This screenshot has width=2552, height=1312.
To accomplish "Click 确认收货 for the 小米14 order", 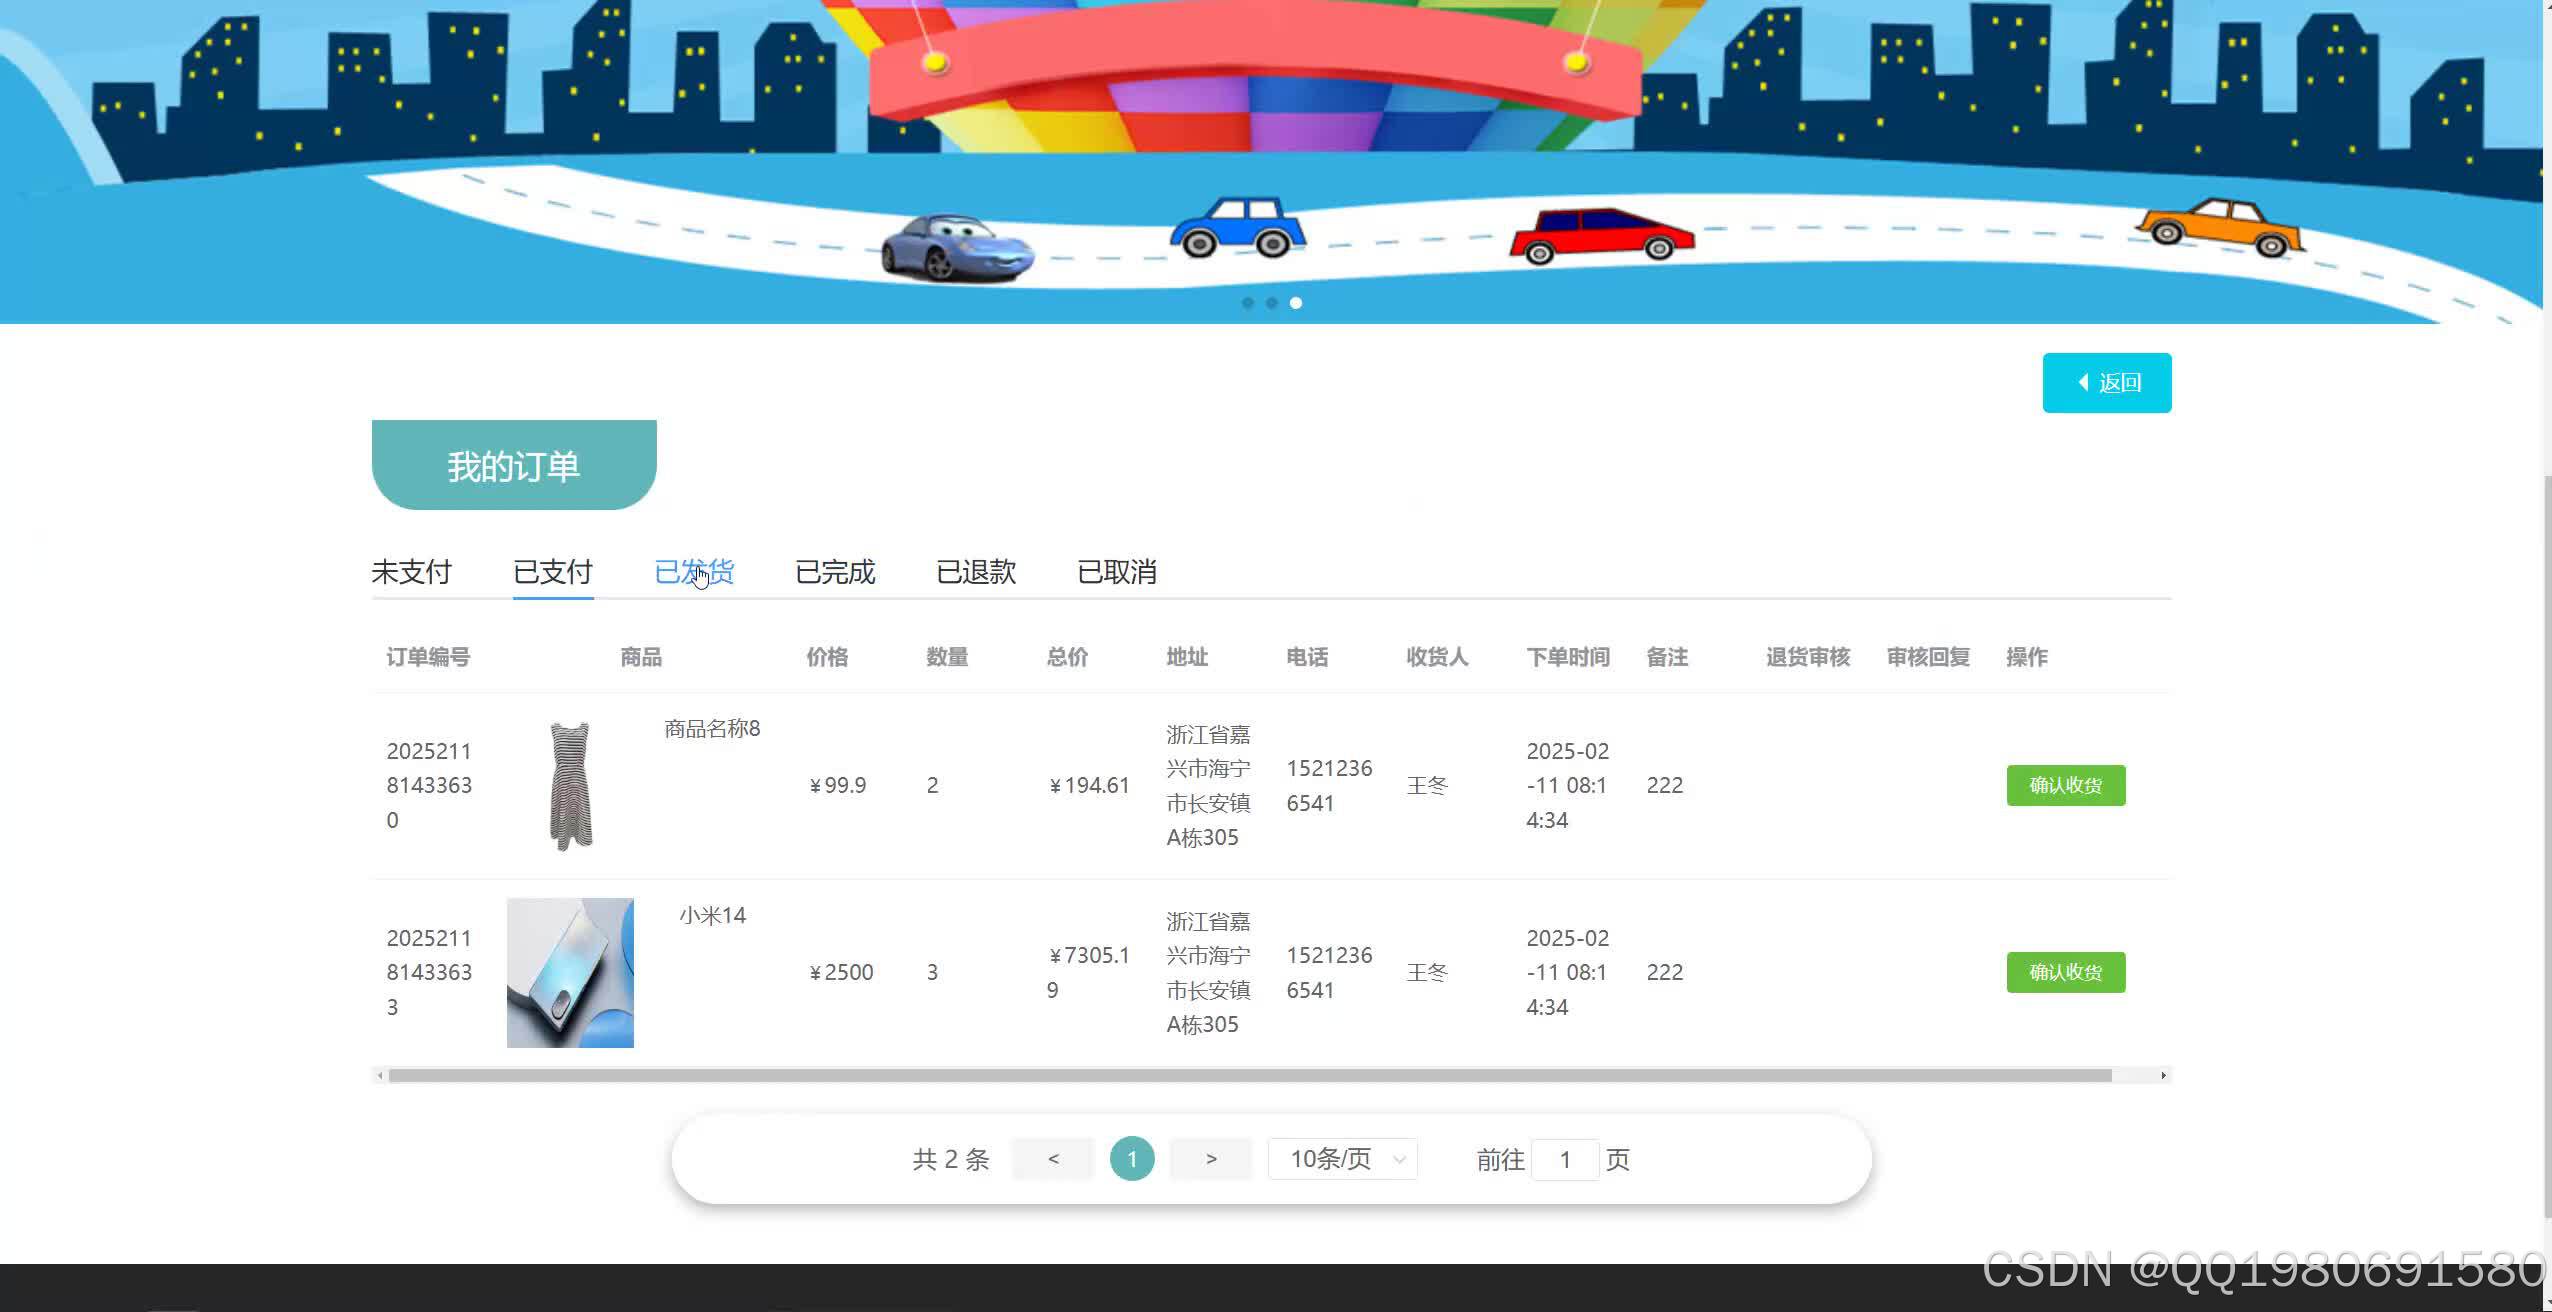I will point(2065,971).
